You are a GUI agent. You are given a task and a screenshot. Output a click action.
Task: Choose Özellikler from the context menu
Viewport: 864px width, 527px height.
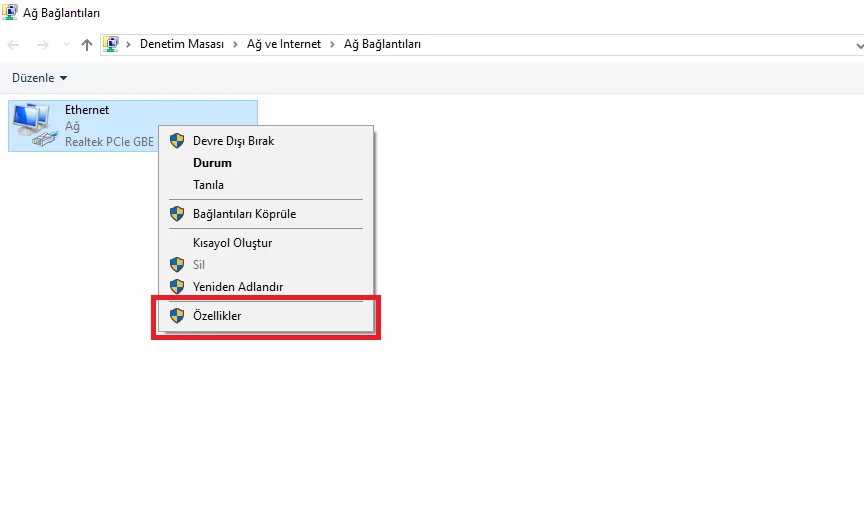(217, 316)
